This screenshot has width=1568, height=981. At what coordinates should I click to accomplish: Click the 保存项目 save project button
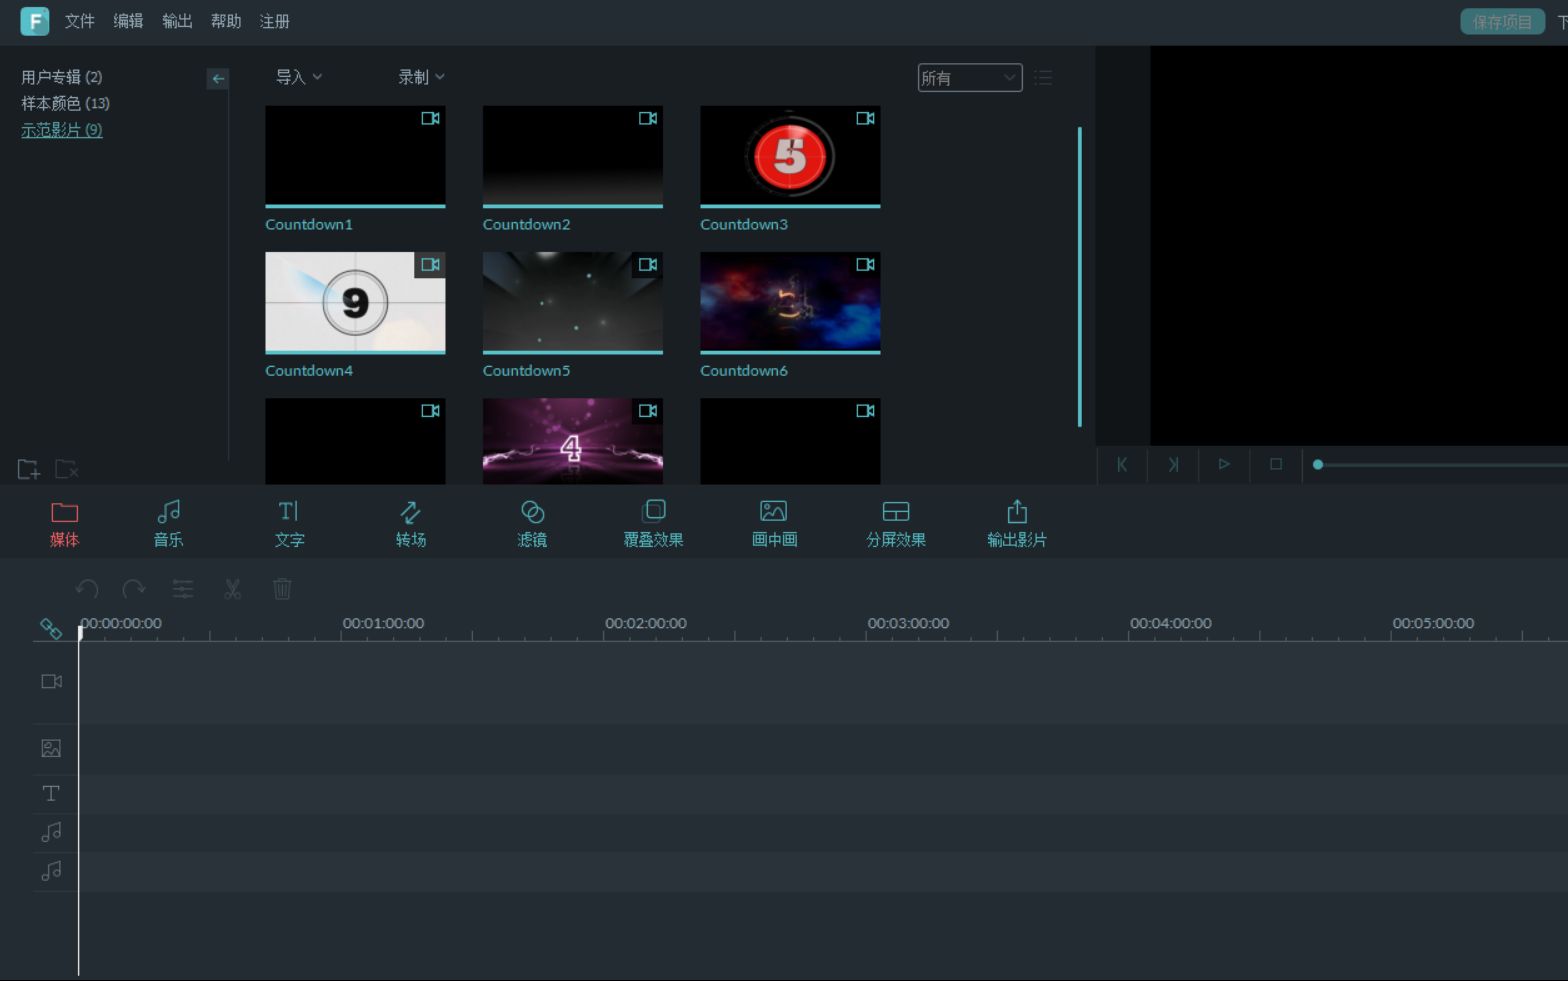(x=1502, y=21)
